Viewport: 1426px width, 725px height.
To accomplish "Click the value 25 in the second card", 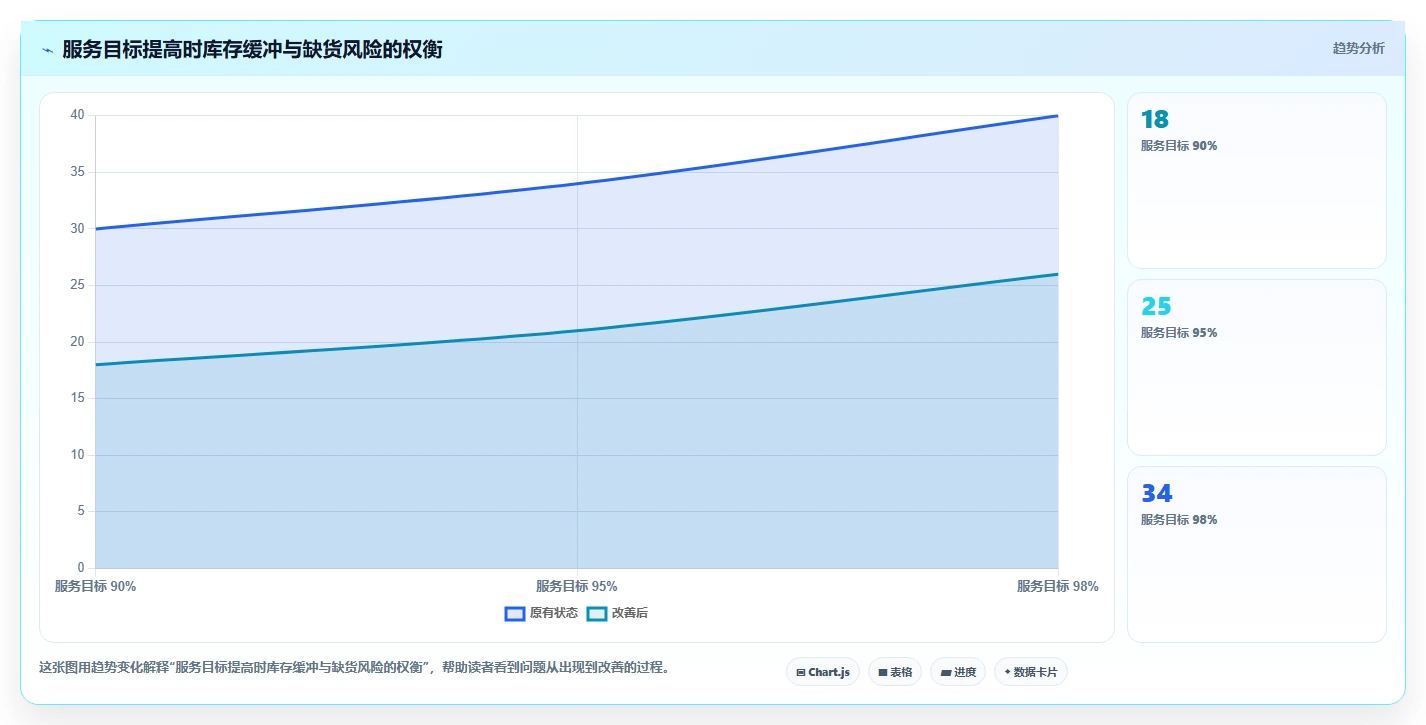I will pos(1156,307).
